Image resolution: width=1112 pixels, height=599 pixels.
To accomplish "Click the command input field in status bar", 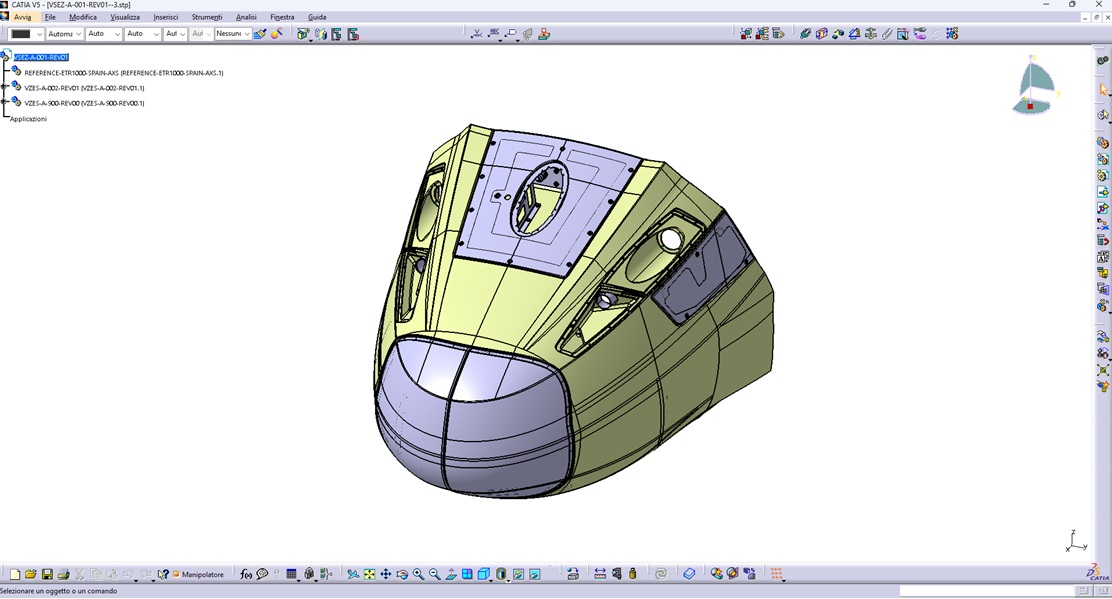I will coord(987,590).
